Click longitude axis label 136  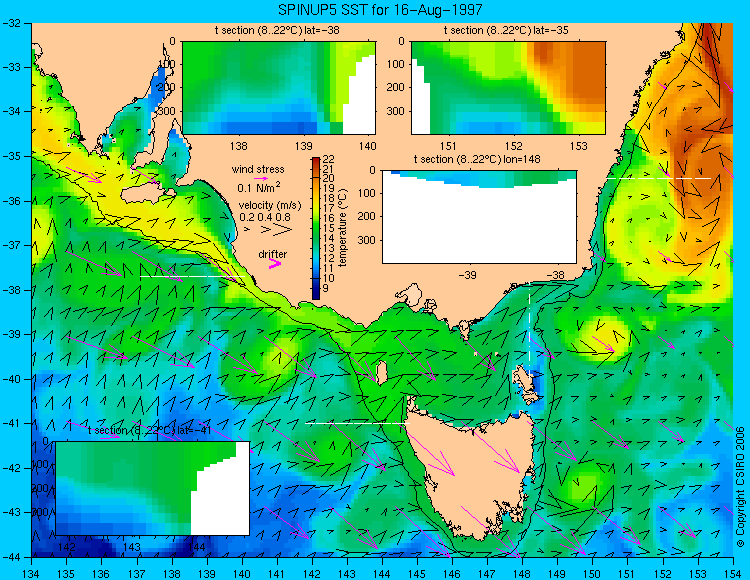pyautogui.click(x=101, y=573)
